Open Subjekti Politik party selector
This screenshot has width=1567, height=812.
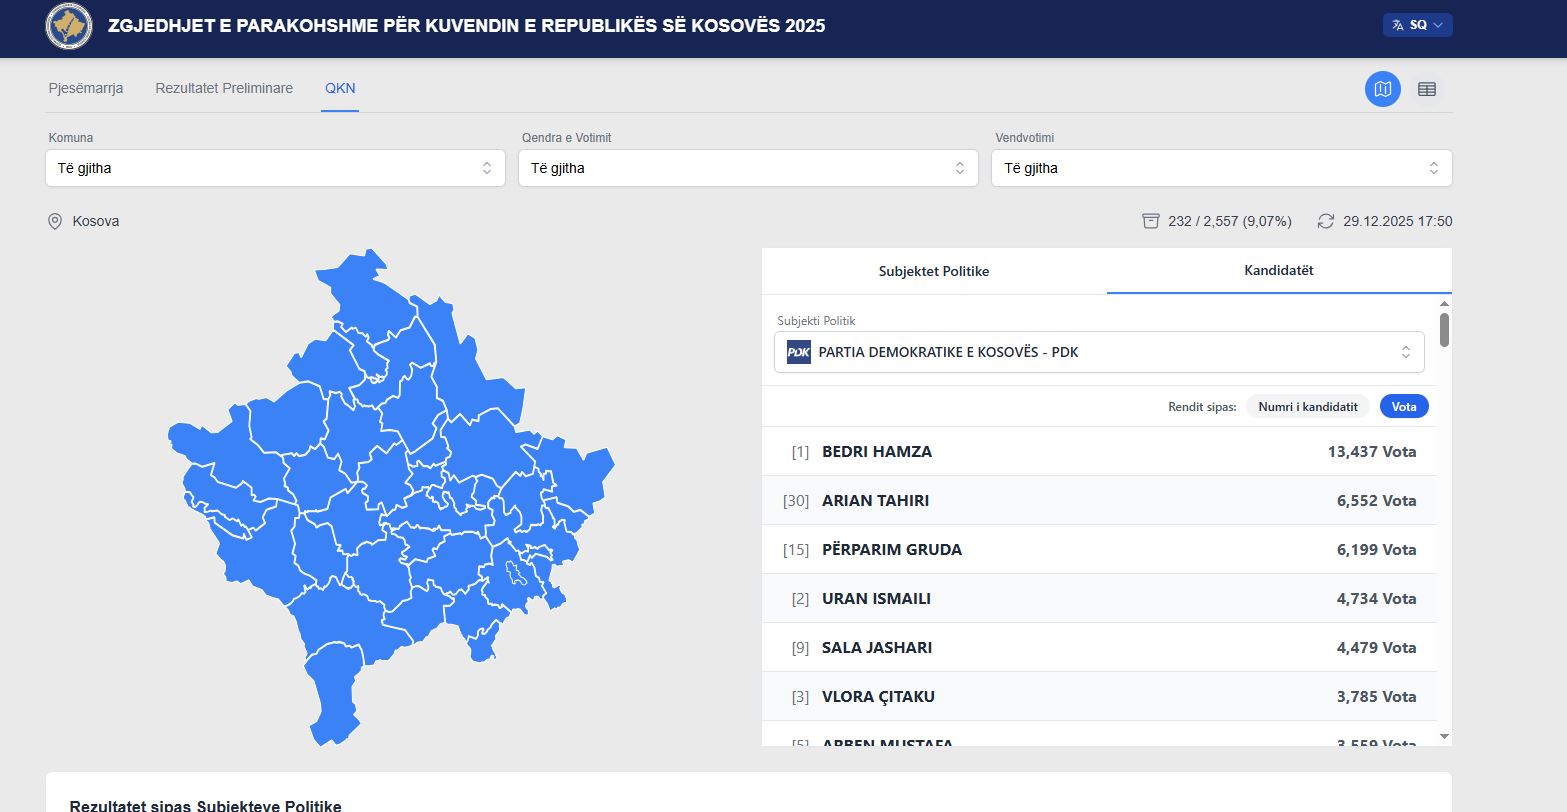[1099, 352]
